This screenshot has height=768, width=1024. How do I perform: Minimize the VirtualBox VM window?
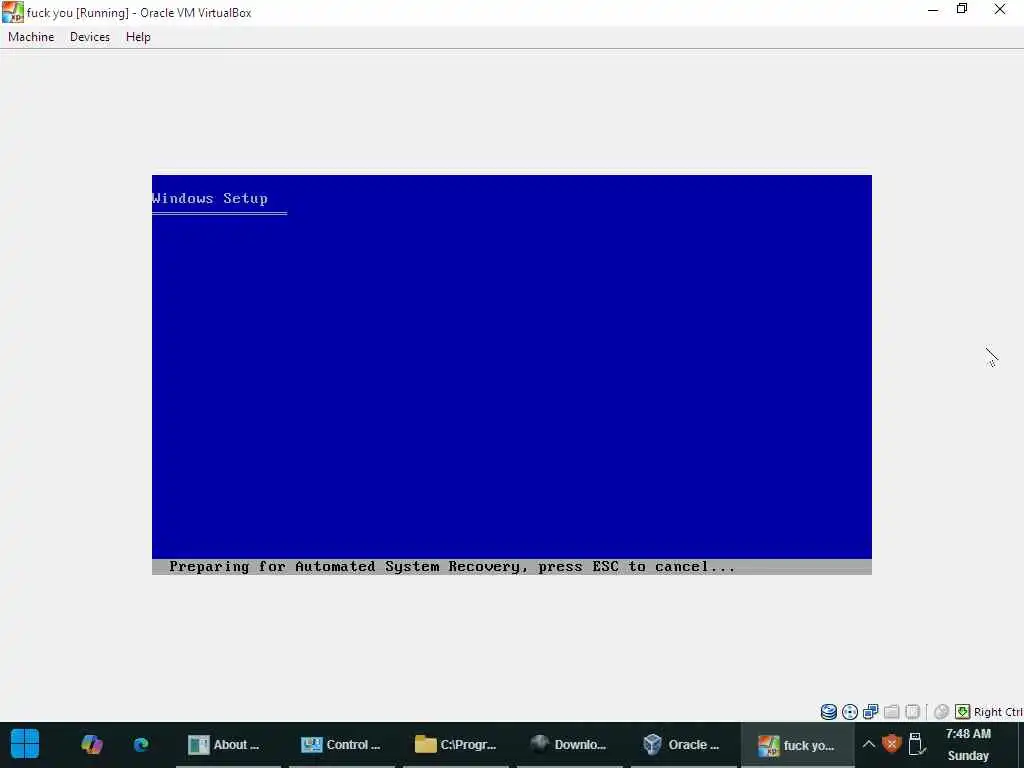click(933, 10)
